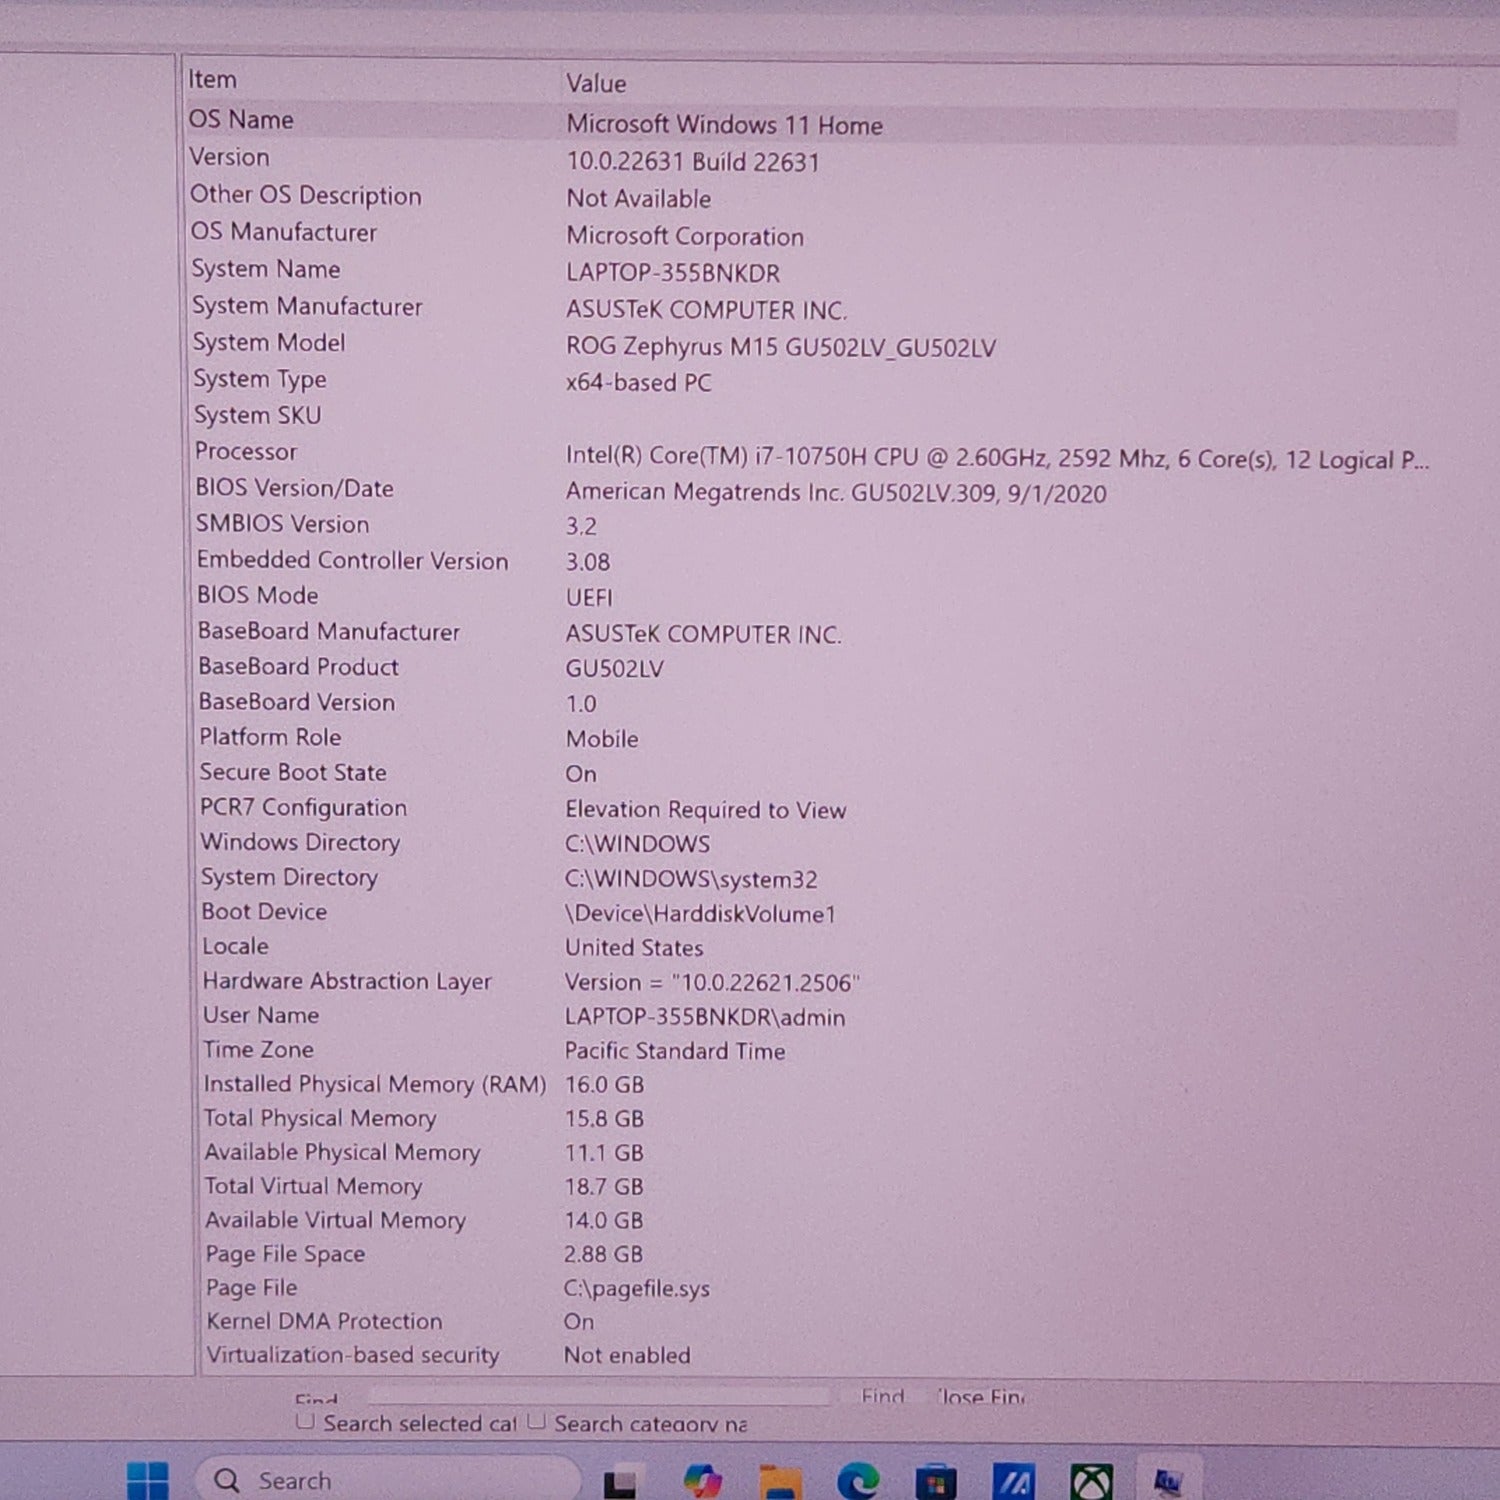
Task: Click the Item column header
Action: pyautogui.click(x=213, y=80)
